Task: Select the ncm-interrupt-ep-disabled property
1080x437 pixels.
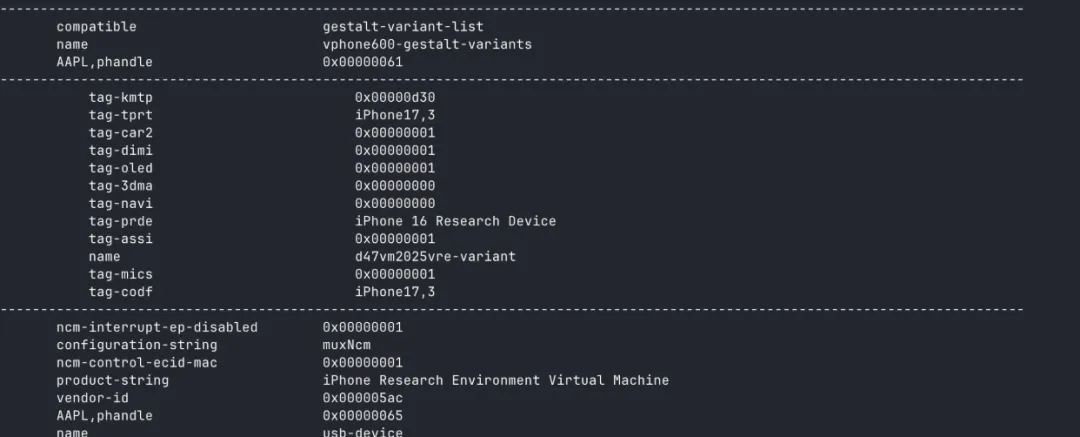Action: click(x=156, y=327)
